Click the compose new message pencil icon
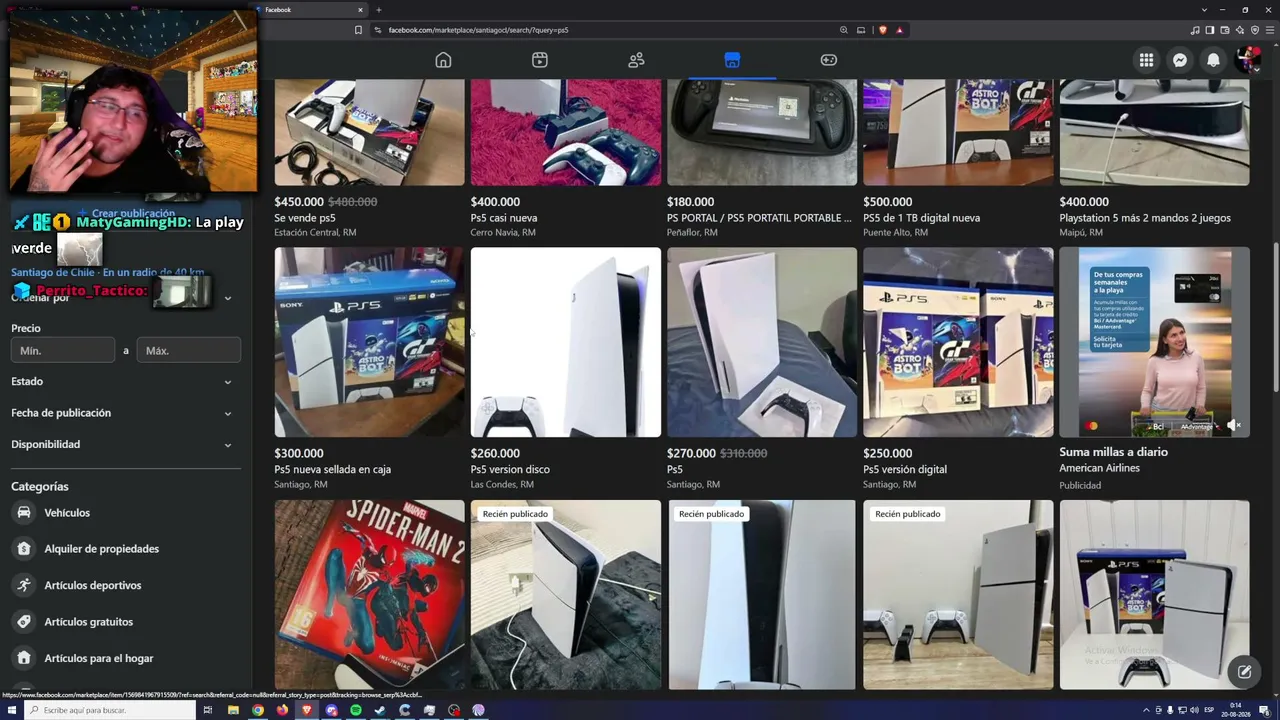The width and height of the screenshot is (1280, 720). 1244,672
